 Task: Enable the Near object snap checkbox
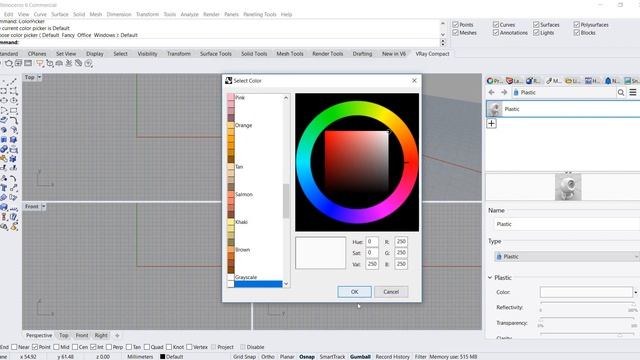14,347
